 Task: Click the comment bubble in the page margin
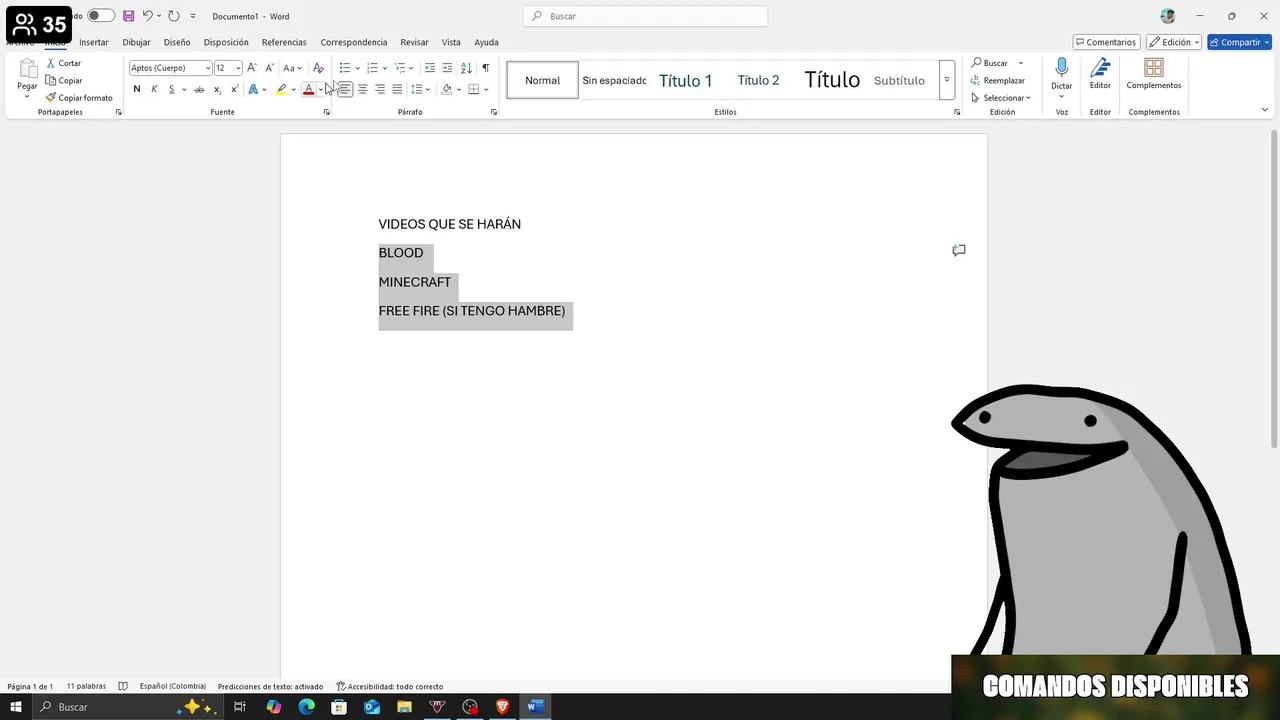[x=959, y=250]
